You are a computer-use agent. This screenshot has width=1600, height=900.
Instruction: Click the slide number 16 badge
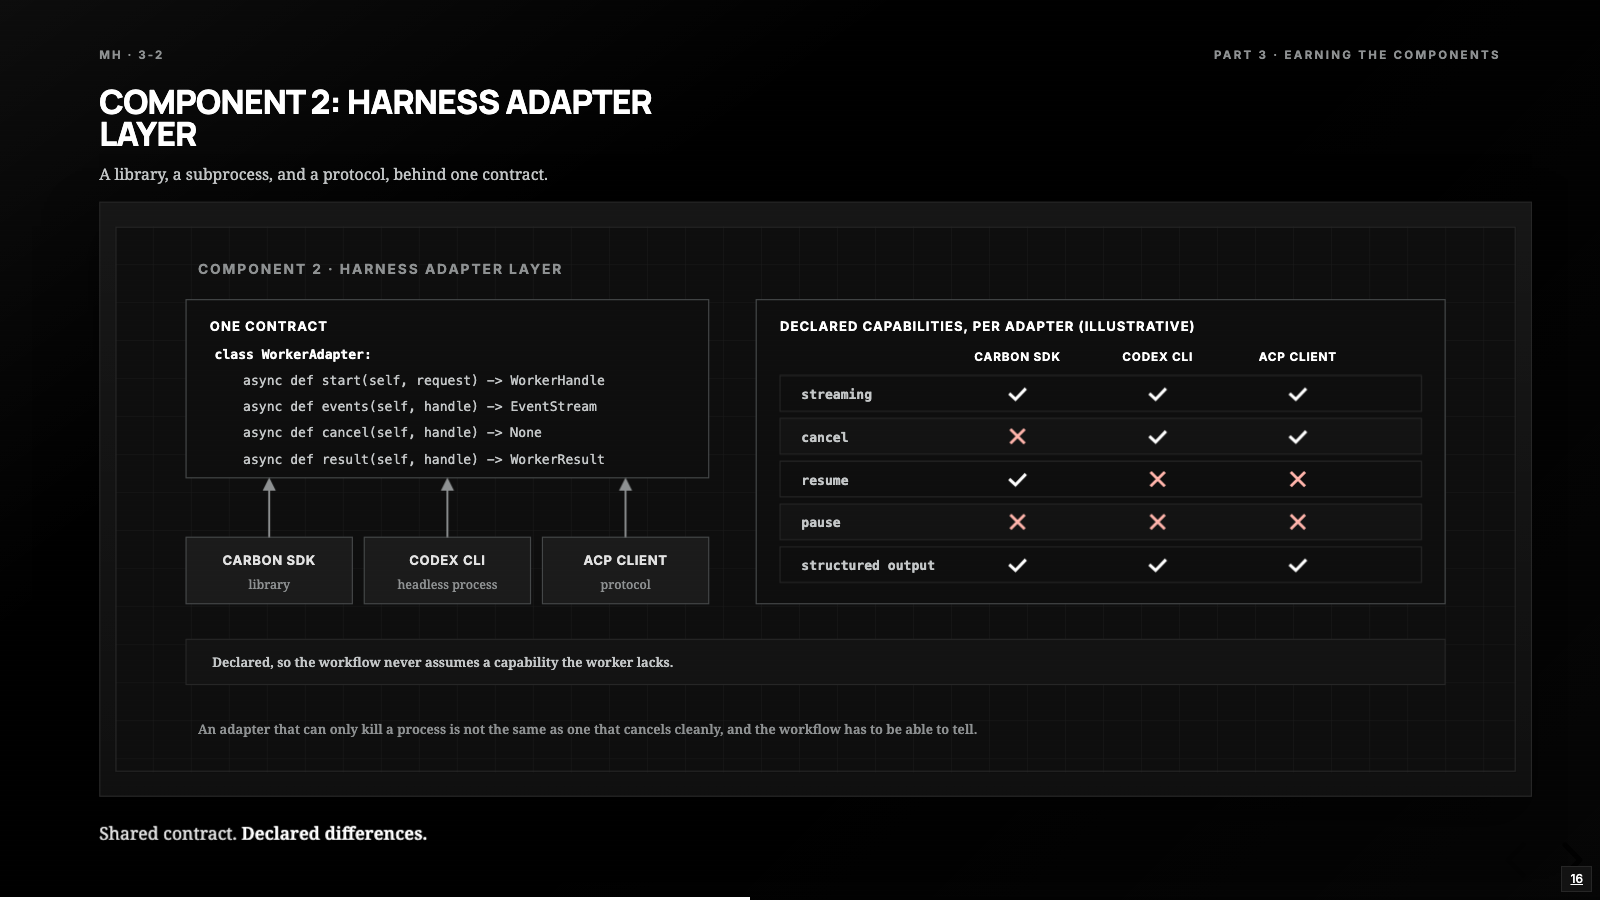pyautogui.click(x=1576, y=879)
